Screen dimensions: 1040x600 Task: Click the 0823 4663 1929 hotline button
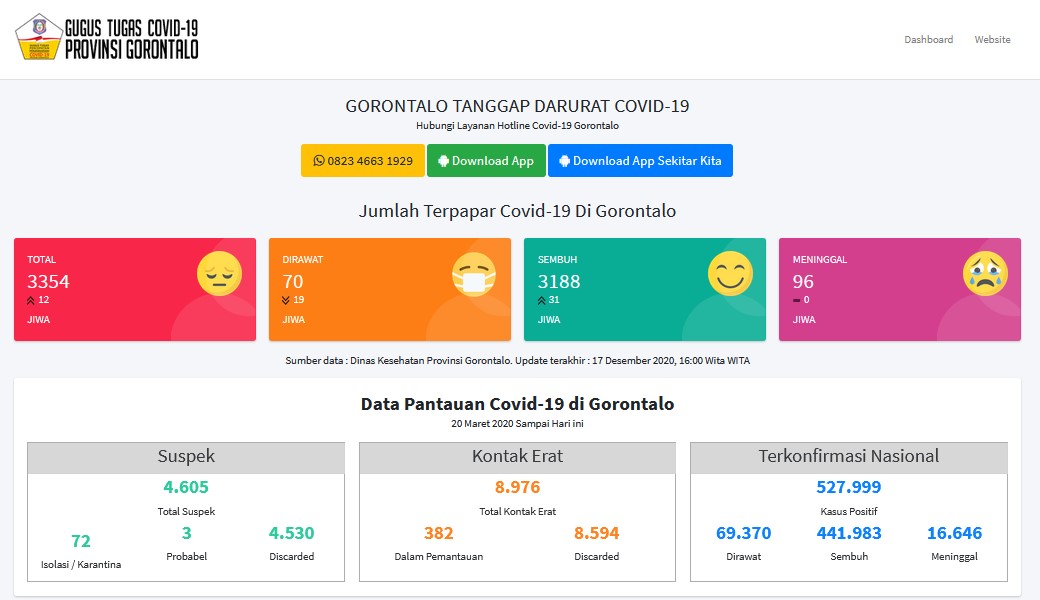tap(362, 160)
